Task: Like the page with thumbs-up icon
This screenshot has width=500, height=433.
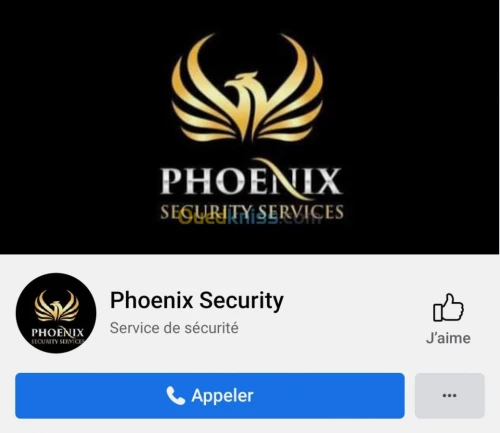Action: 448,307
